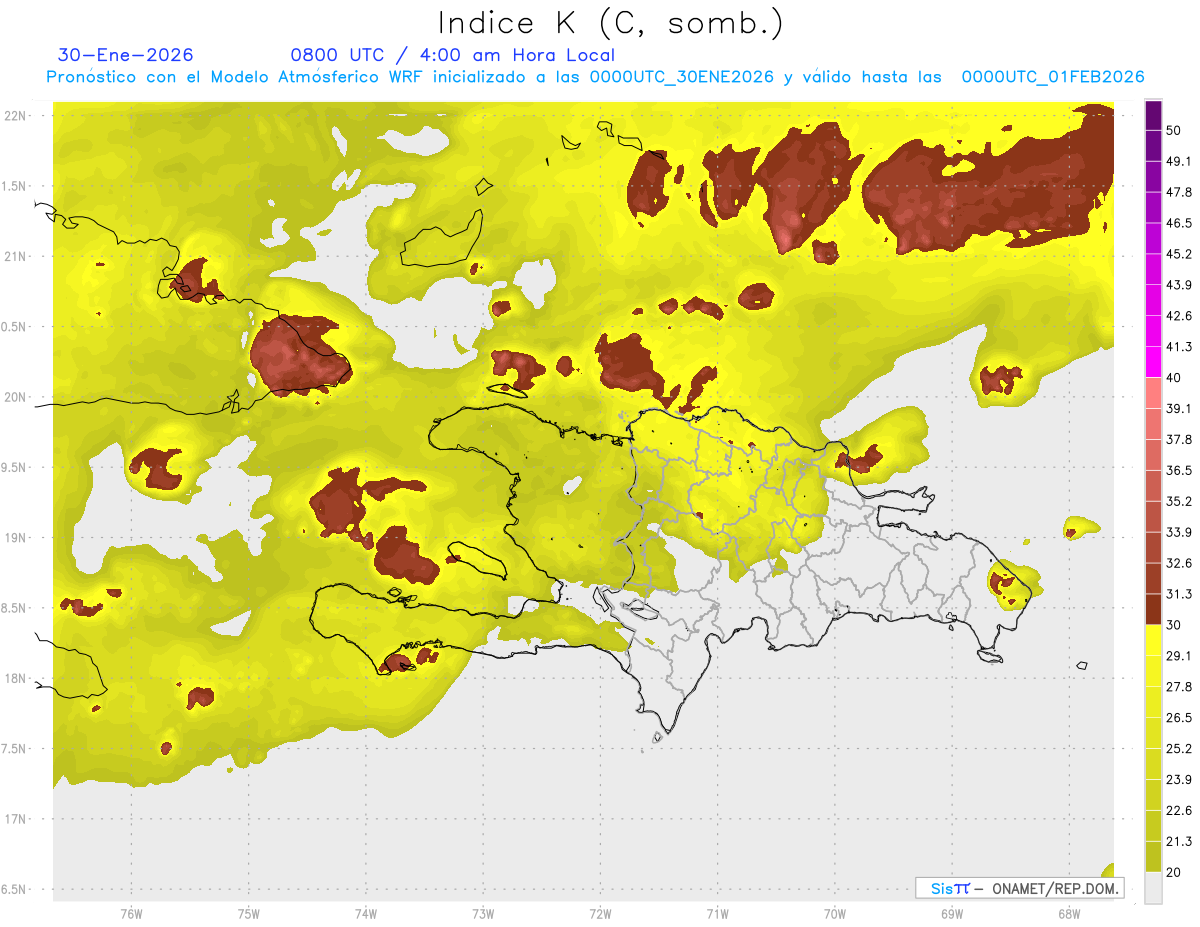Click the "29.1" colorbar value

tap(1178, 656)
